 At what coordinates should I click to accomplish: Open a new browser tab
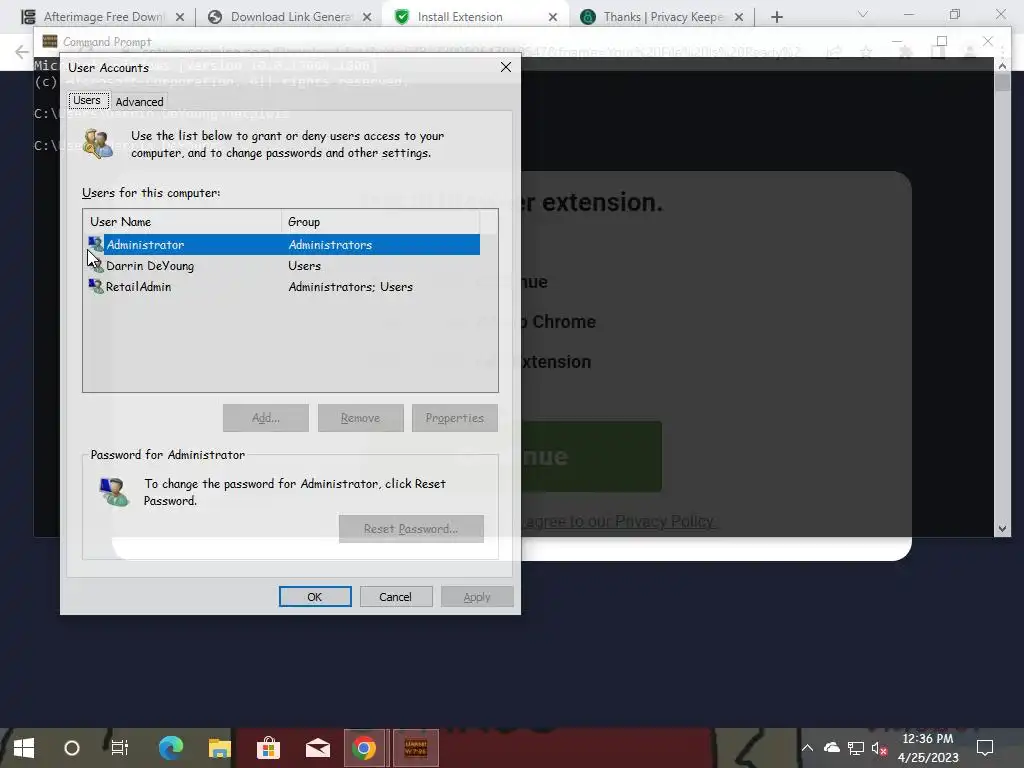pyautogui.click(x=776, y=17)
